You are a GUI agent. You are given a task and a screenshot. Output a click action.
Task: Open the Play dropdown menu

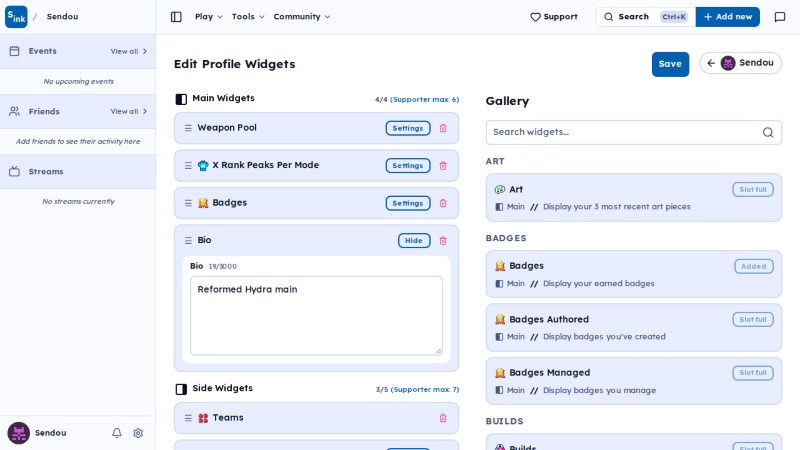(209, 17)
